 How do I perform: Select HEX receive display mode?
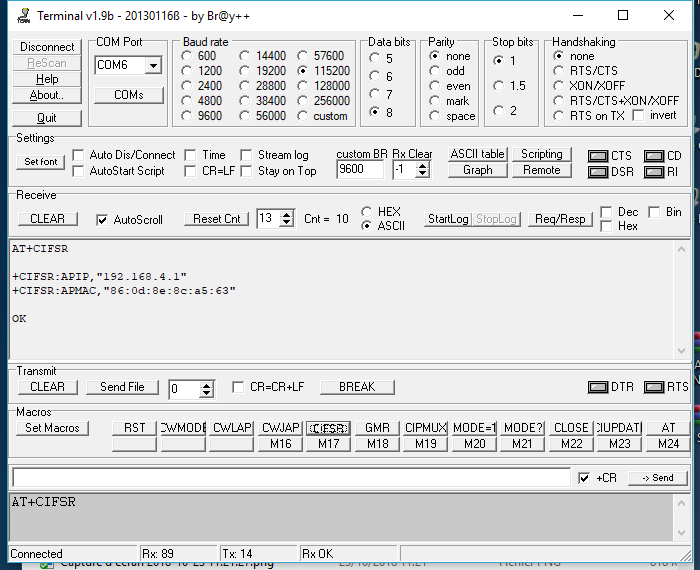(x=367, y=211)
